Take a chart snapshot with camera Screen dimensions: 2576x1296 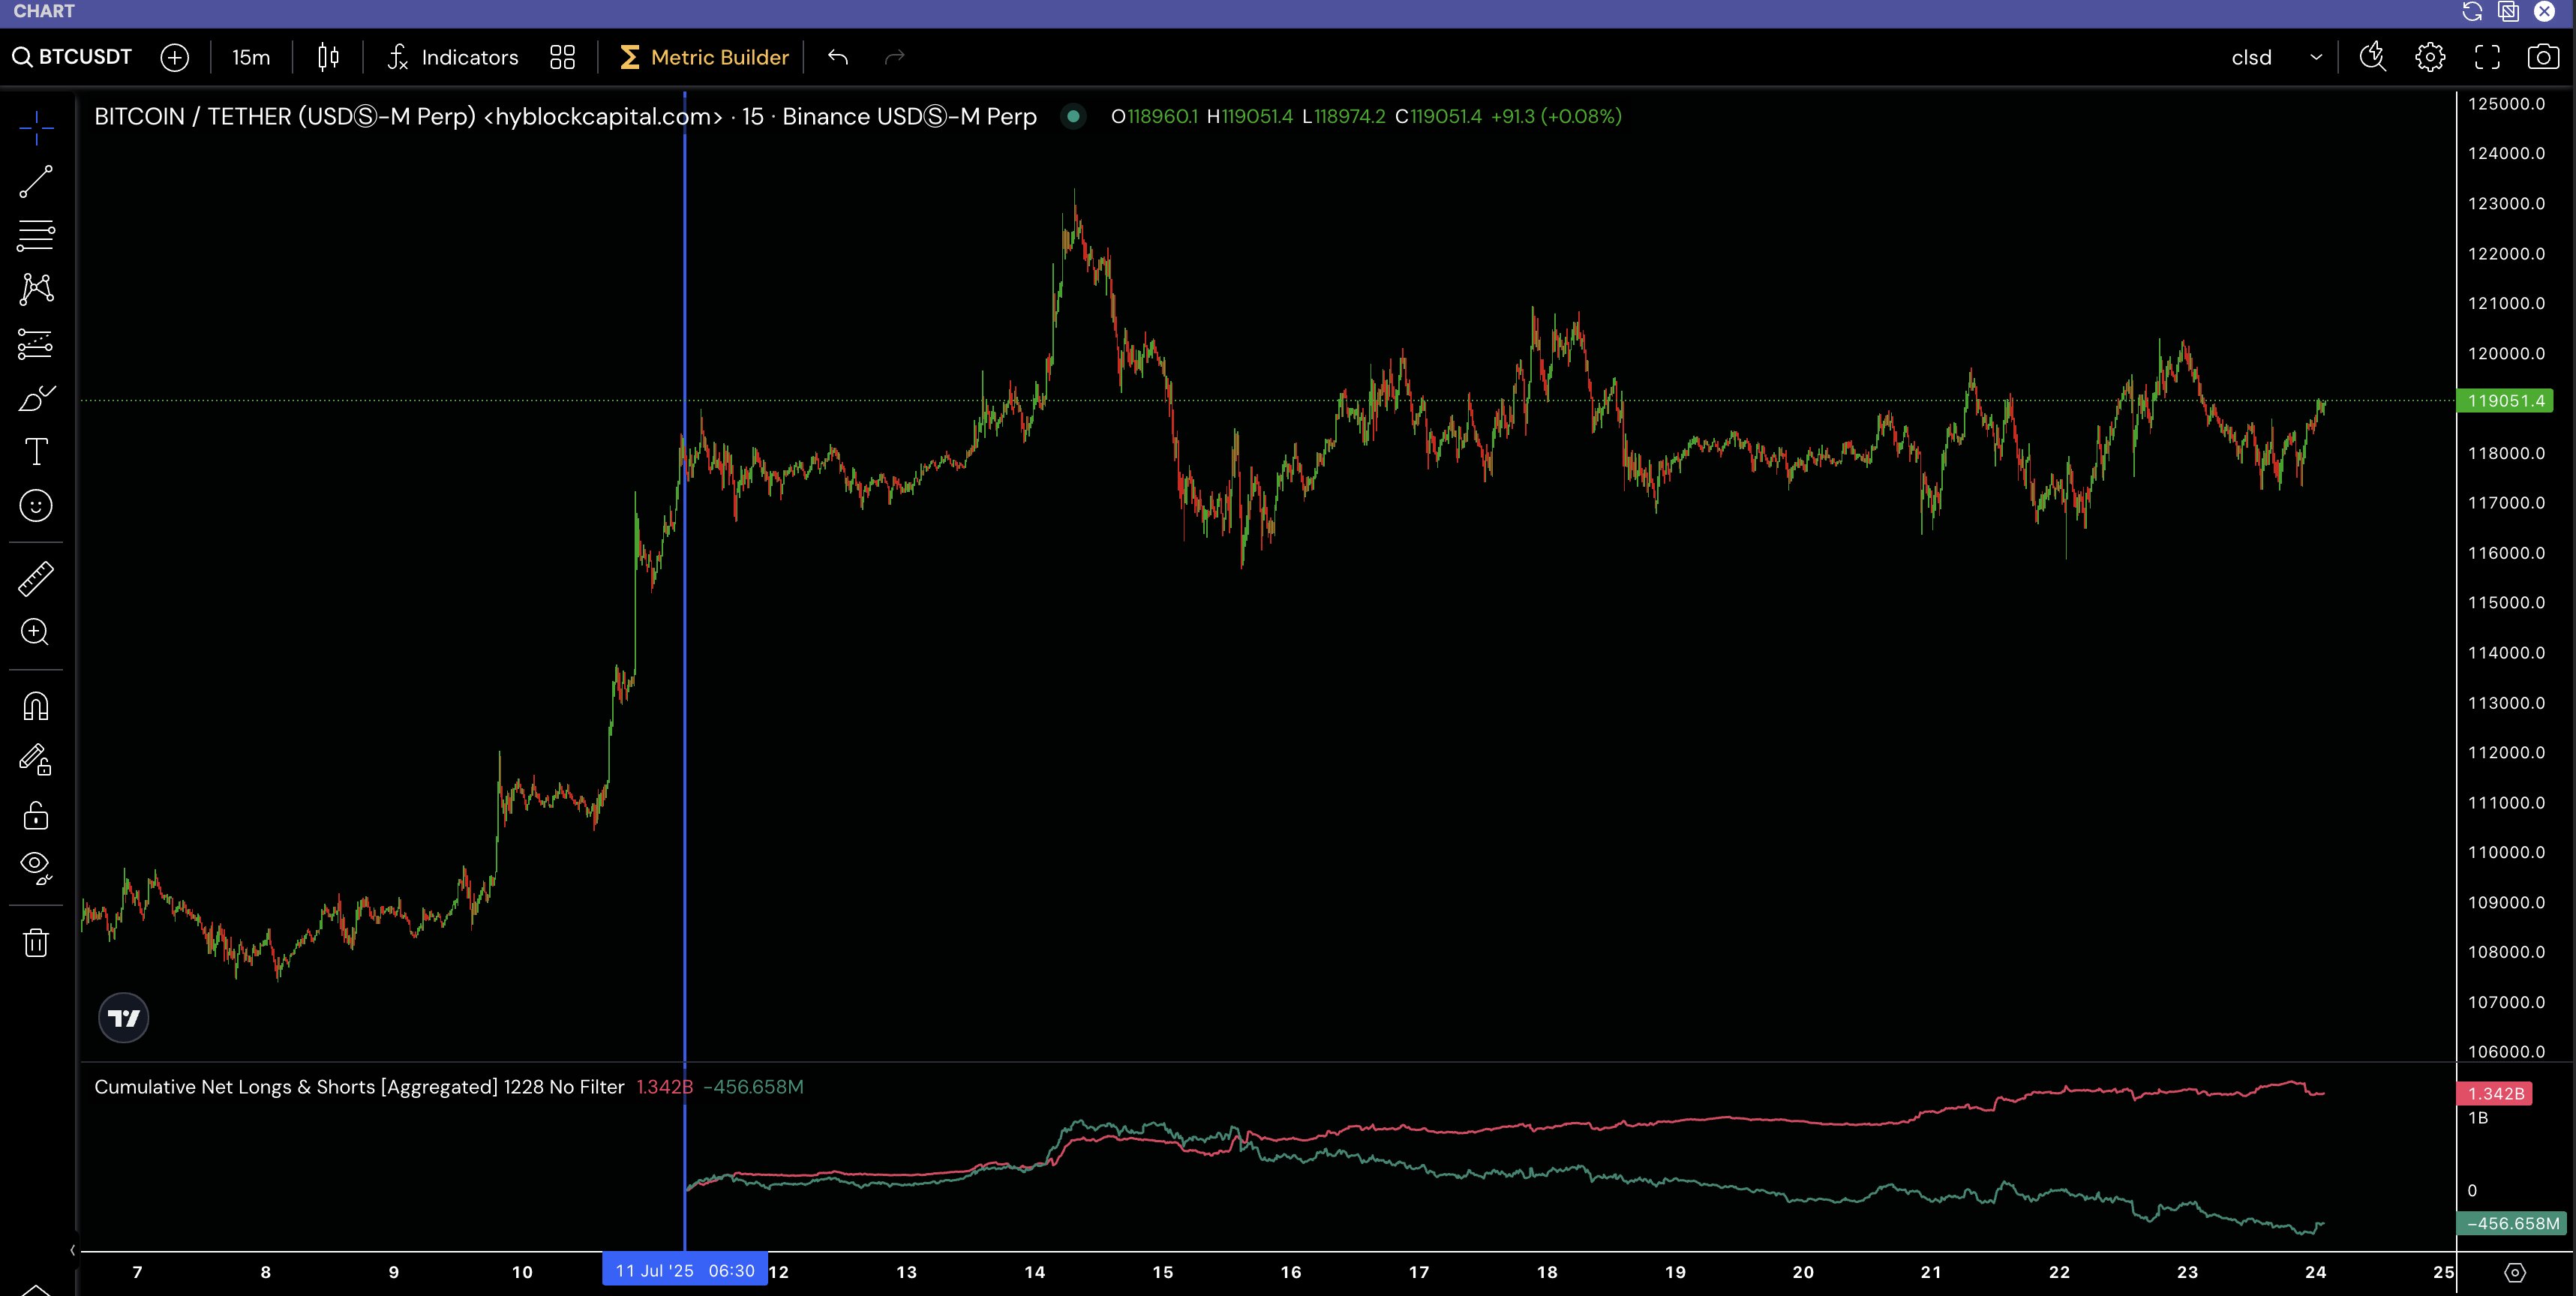(2543, 57)
